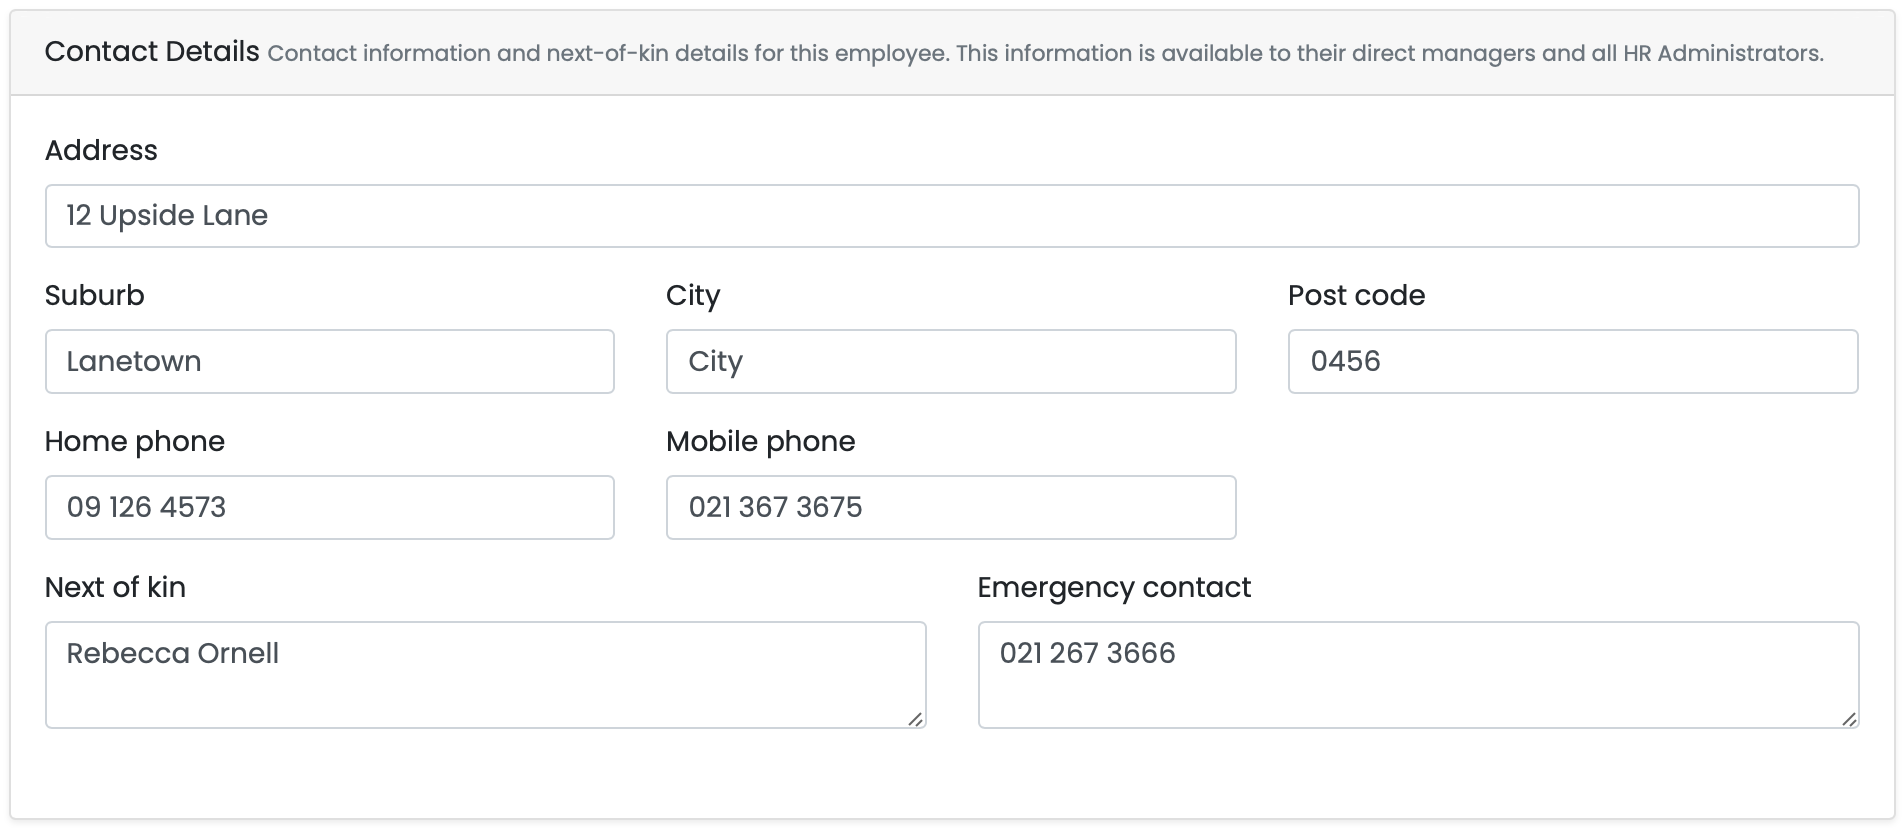
Task: Click the Emergency contact resize grip
Action: (x=1848, y=718)
